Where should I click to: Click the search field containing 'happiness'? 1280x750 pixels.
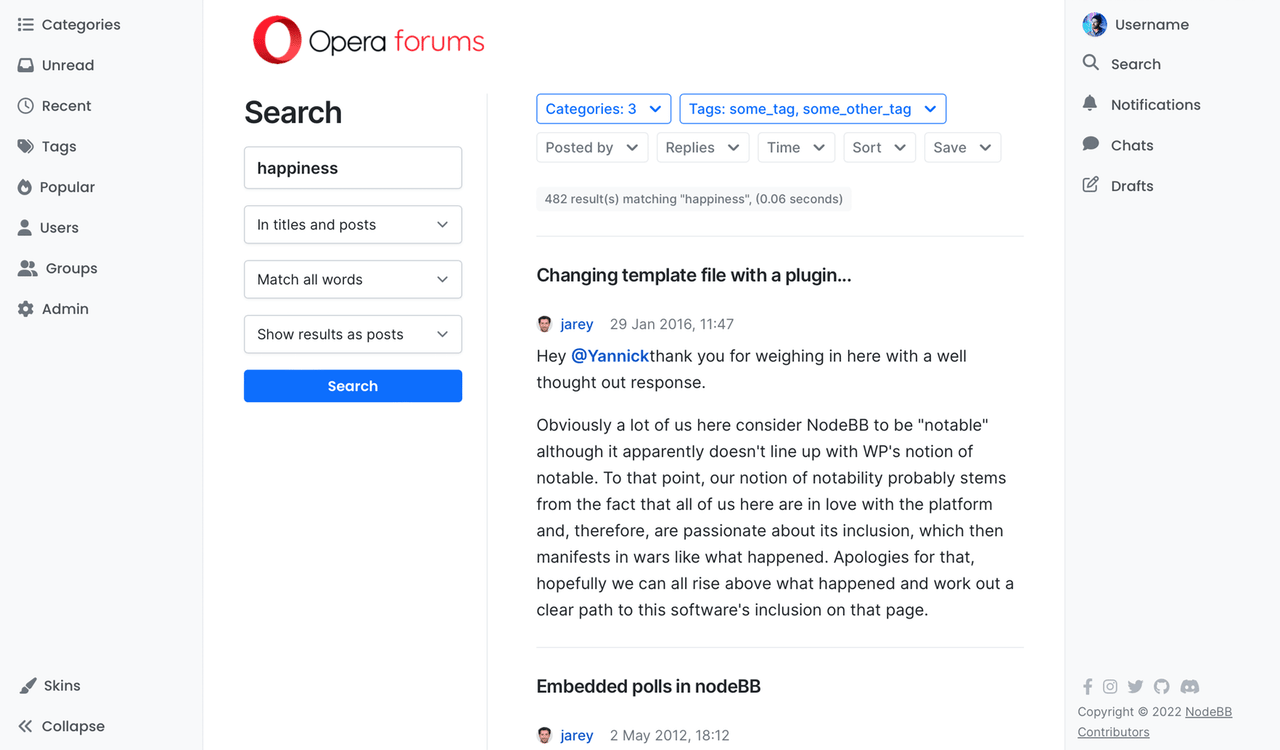coord(353,168)
